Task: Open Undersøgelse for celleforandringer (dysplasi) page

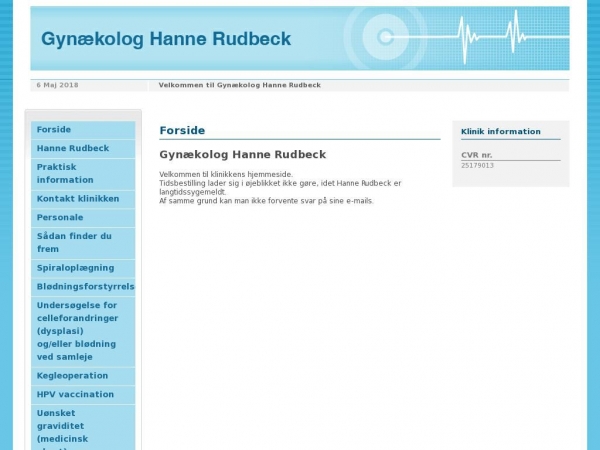Action: pos(83,331)
